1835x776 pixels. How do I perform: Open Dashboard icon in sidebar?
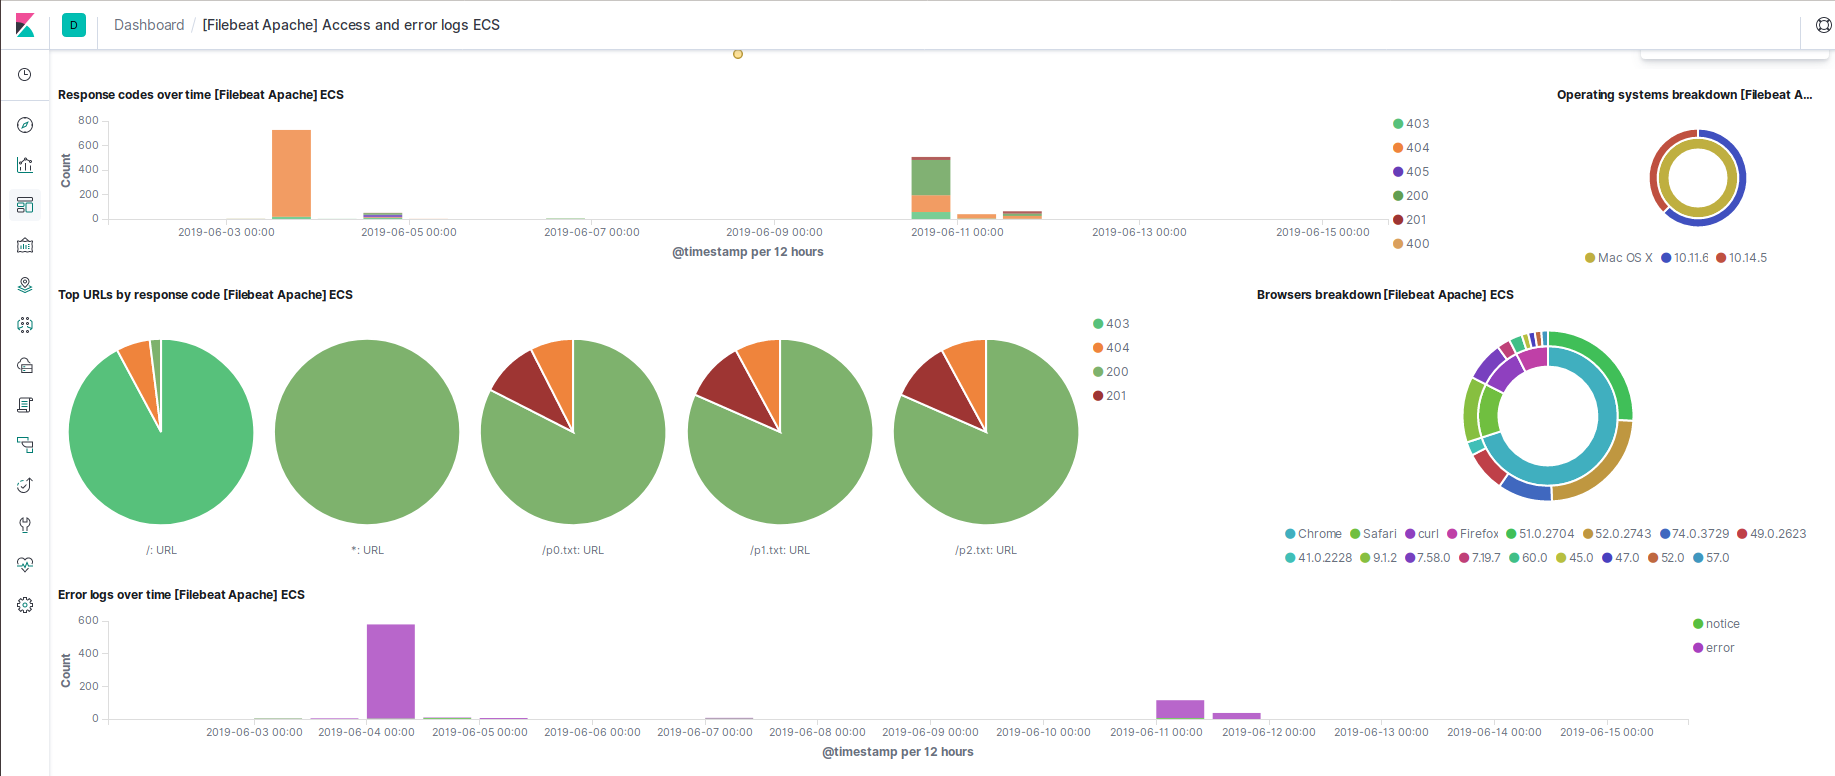point(25,205)
